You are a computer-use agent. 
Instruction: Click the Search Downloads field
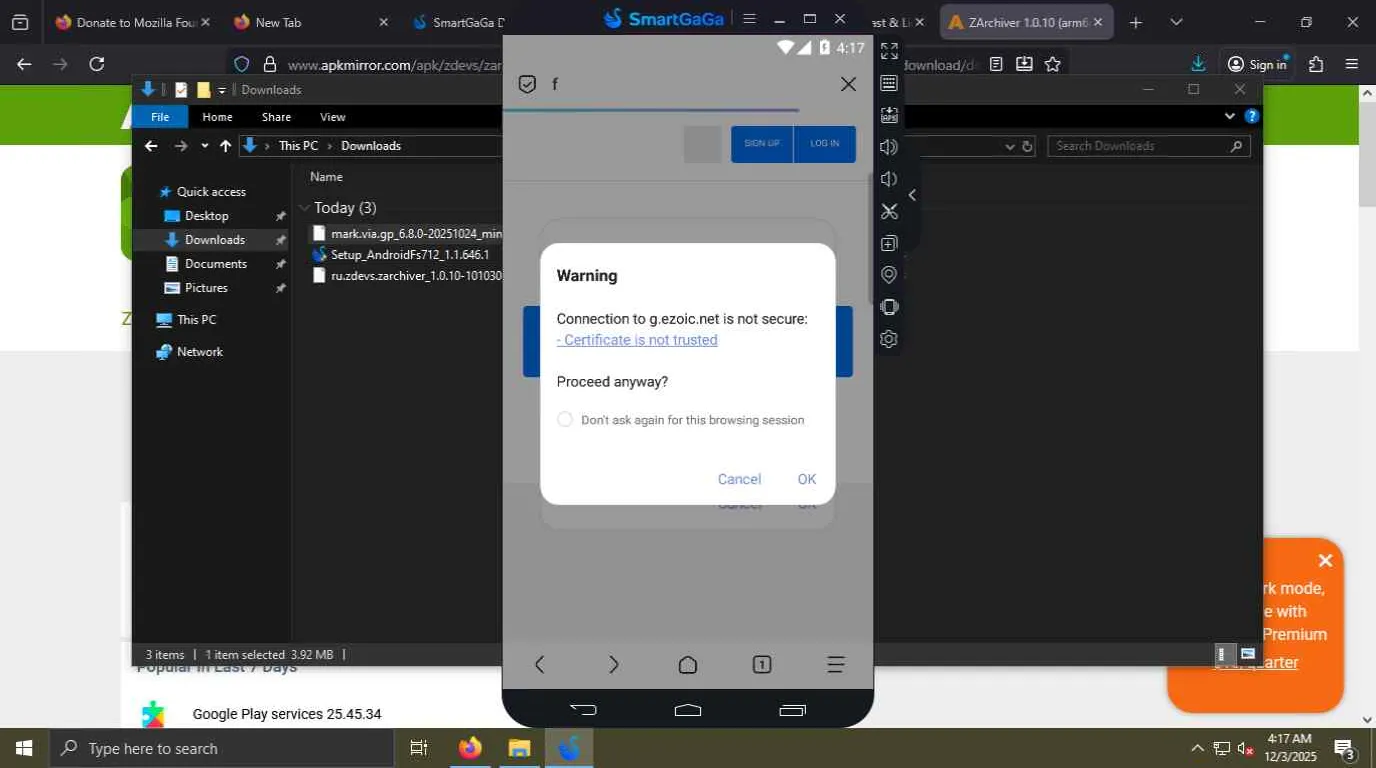pos(1149,146)
